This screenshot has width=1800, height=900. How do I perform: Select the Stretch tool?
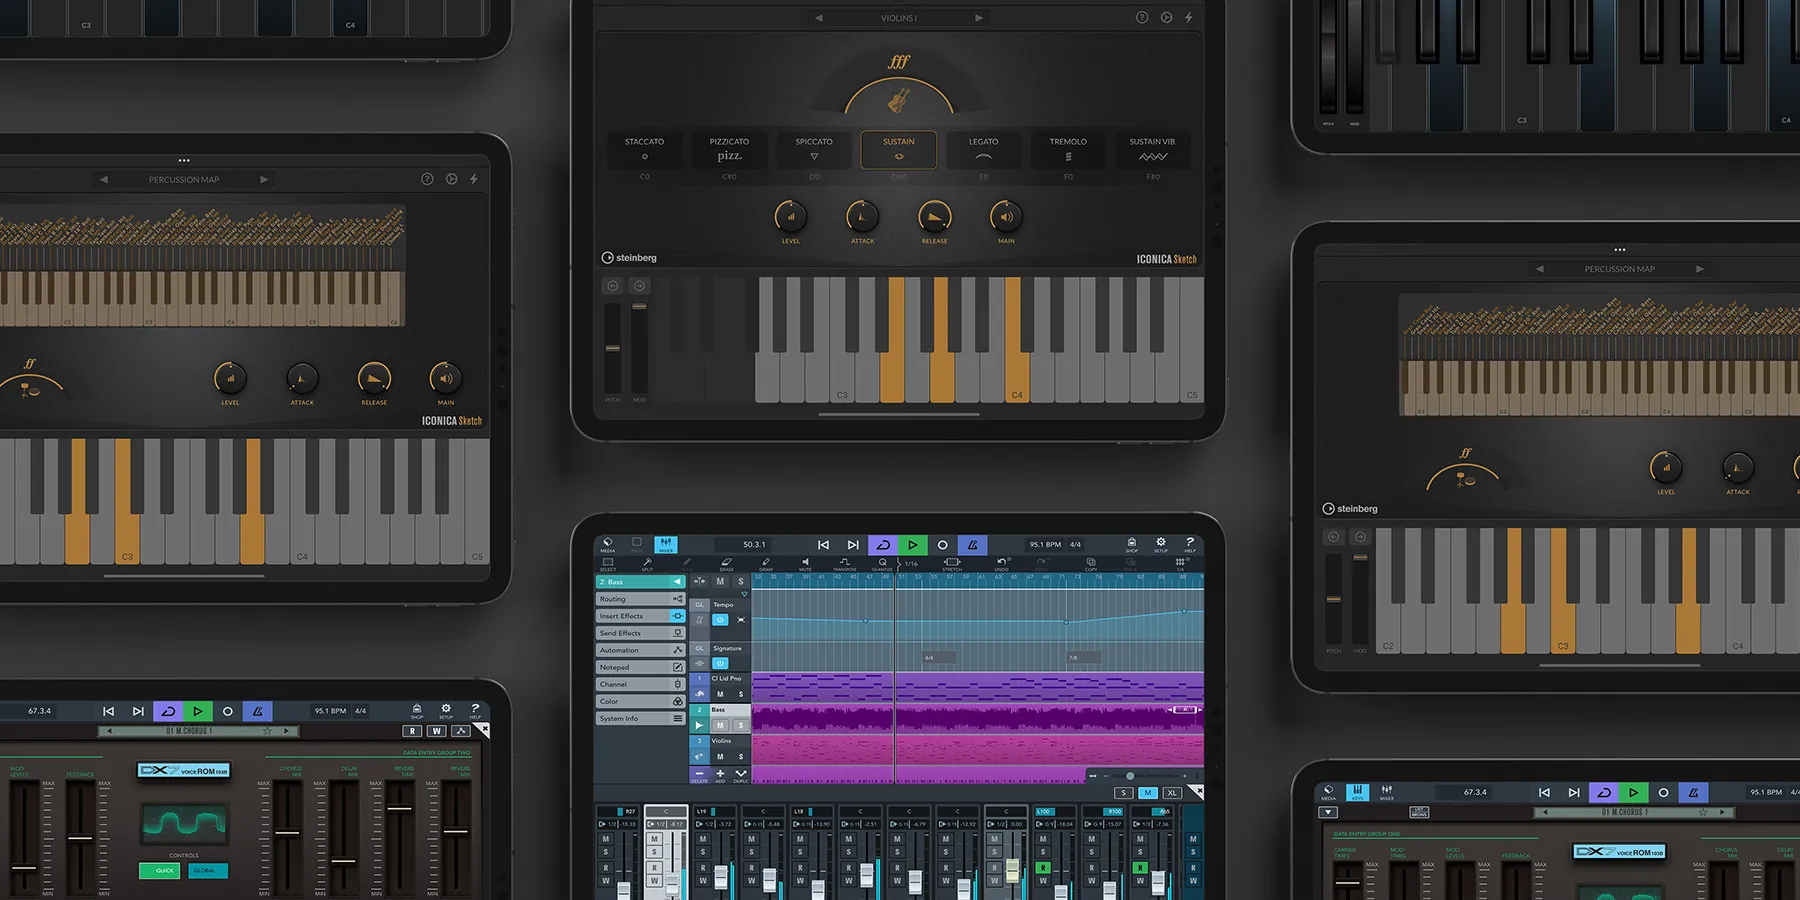pos(952,563)
